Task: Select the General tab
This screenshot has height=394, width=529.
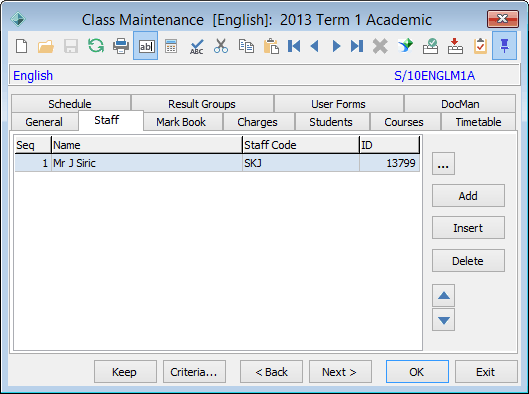Action: pyautogui.click(x=44, y=122)
